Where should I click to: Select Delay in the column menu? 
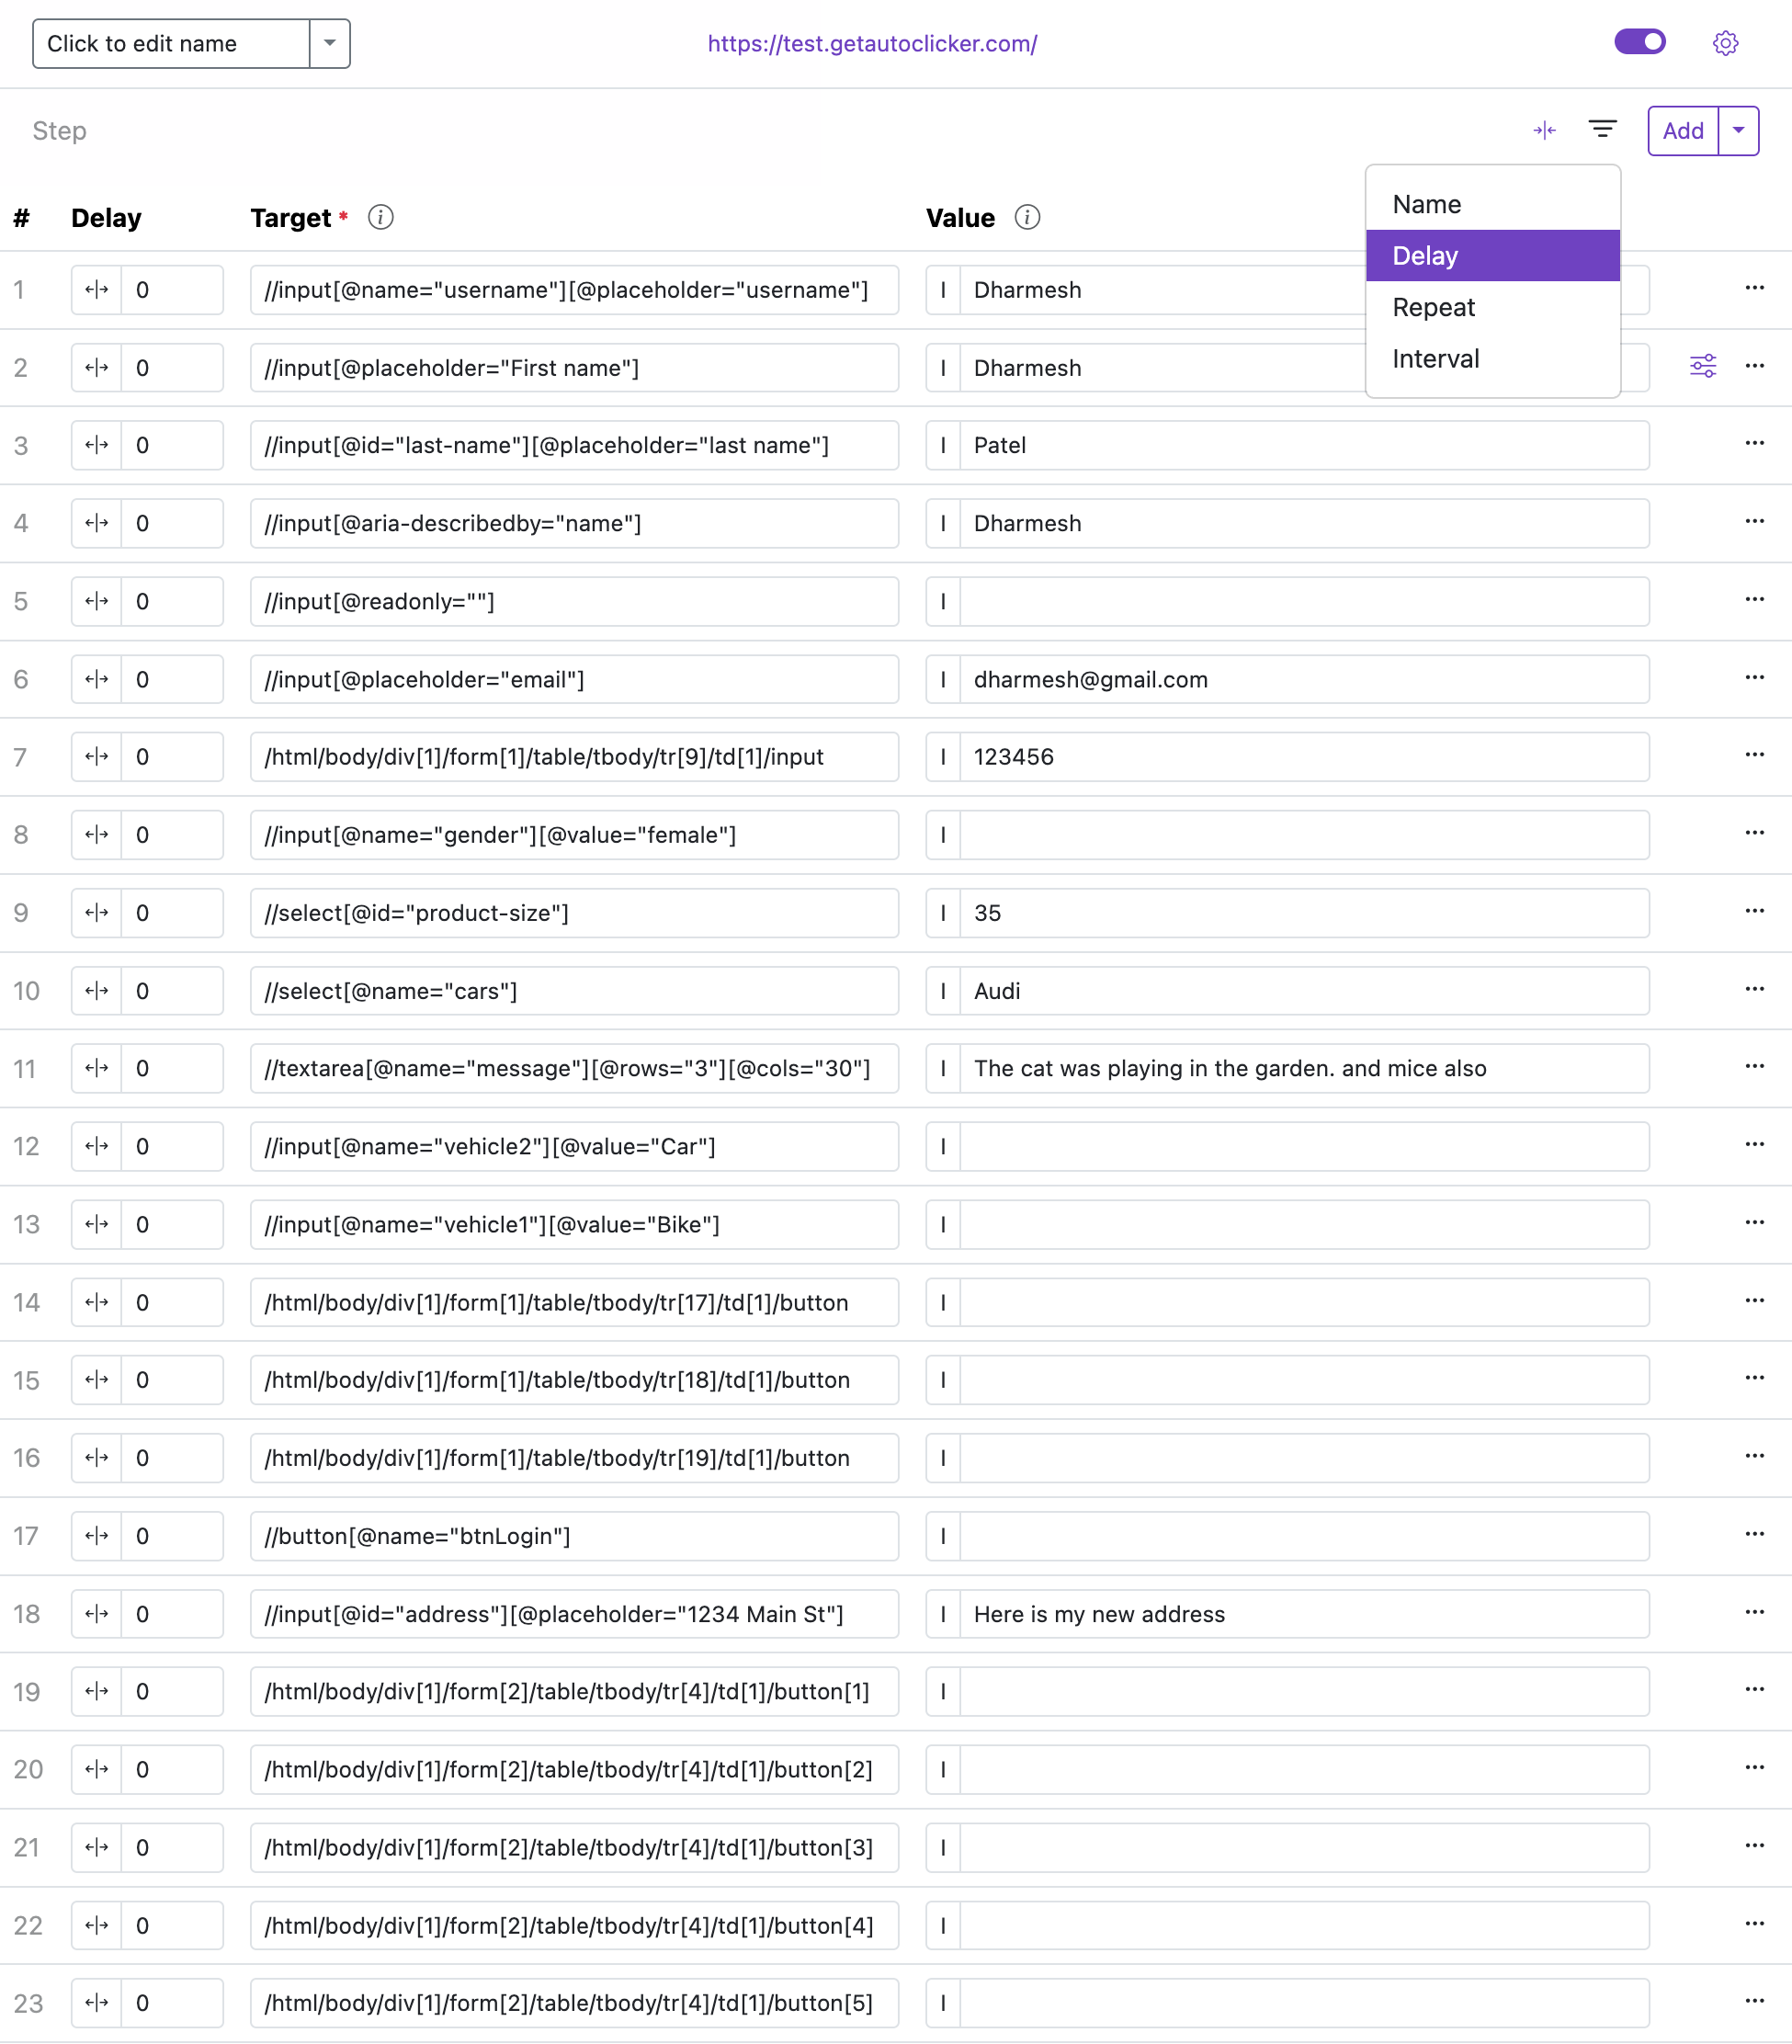1492,256
